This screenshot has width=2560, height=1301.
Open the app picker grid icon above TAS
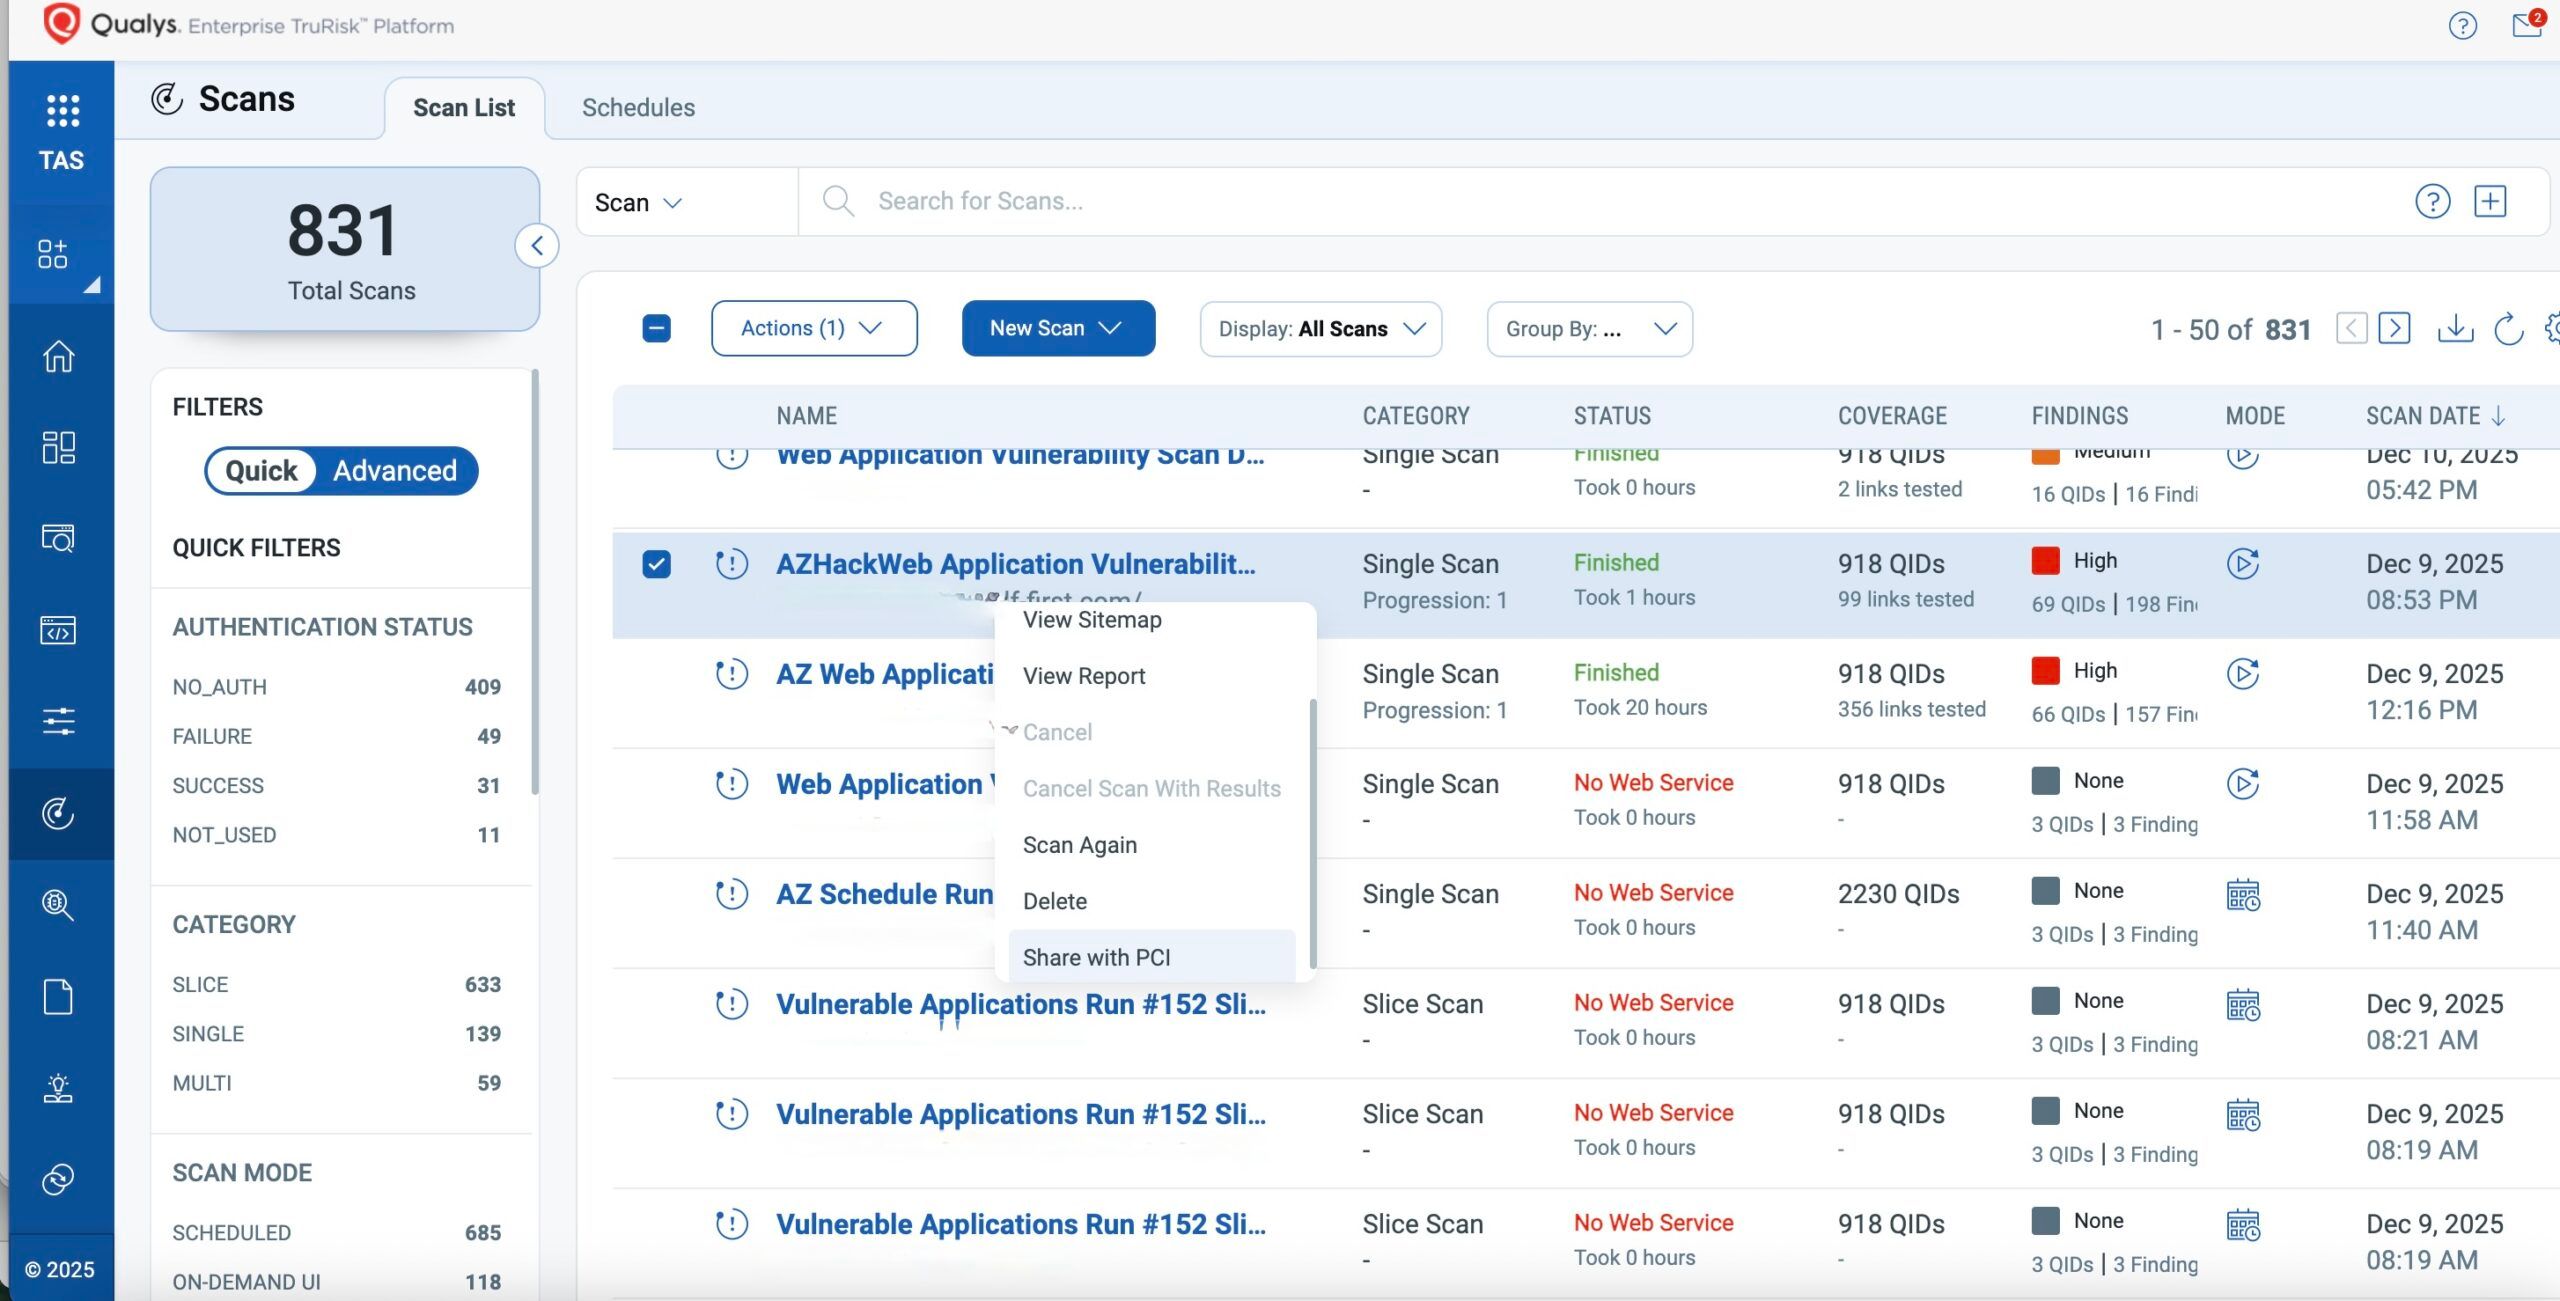pos(62,111)
